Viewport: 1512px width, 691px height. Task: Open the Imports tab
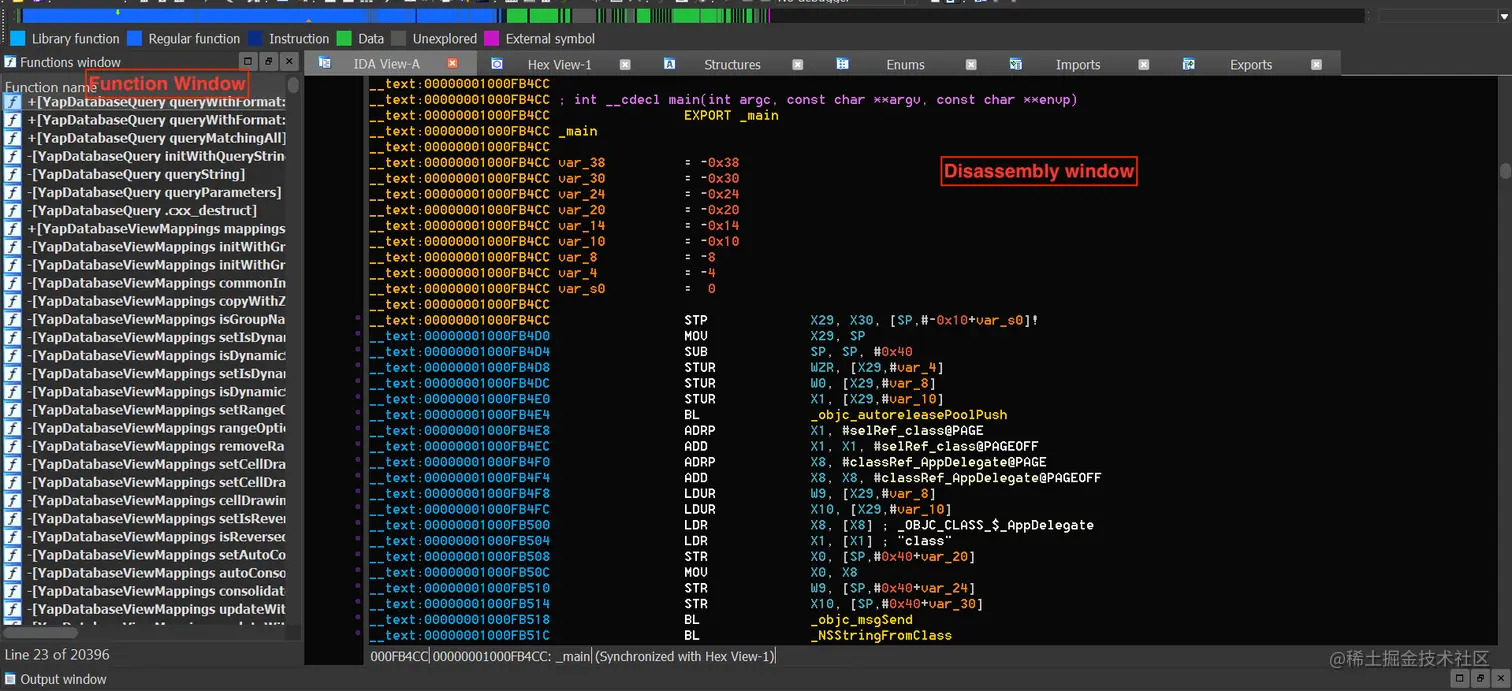pos(1078,64)
